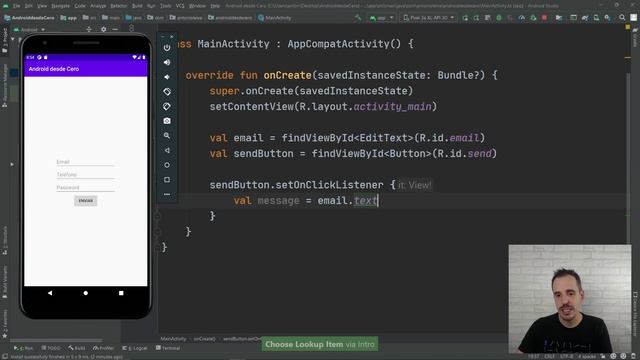Open the Run tool window tab
This screenshot has height=360, width=640.
click(x=23, y=348)
